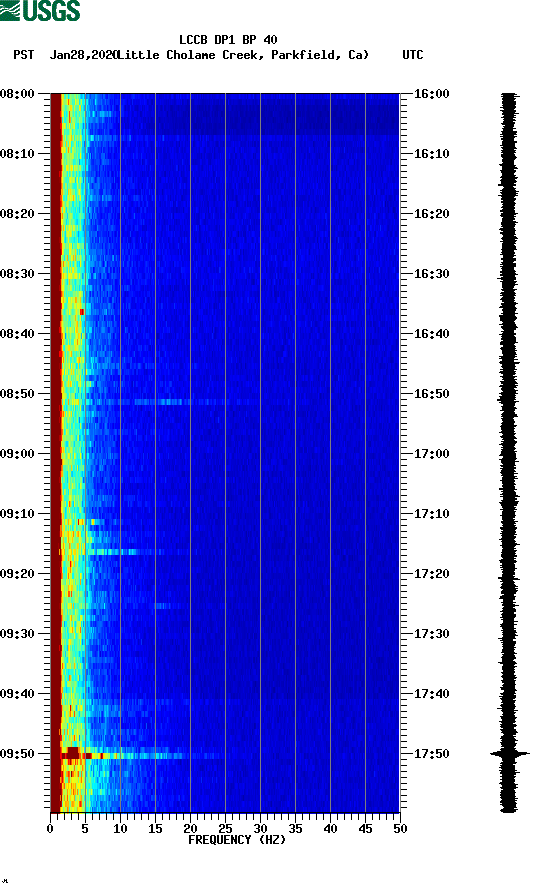552x892 pixels.
Task: Click the 16:40 UTC time label
Action: pyautogui.click(x=431, y=334)
